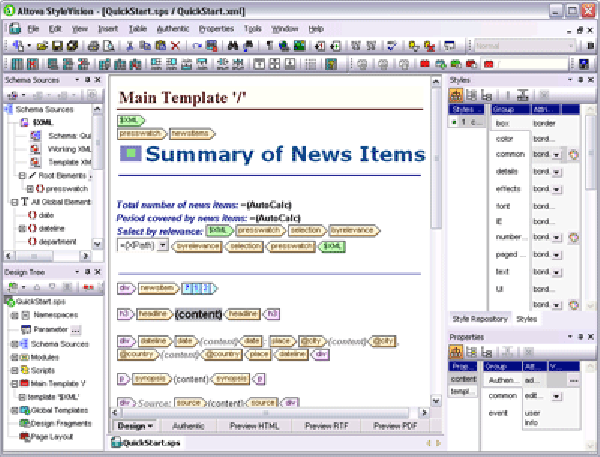The image size is (600, 457).
Task: Click the first table toolbar icon
Action: (17, 64)
